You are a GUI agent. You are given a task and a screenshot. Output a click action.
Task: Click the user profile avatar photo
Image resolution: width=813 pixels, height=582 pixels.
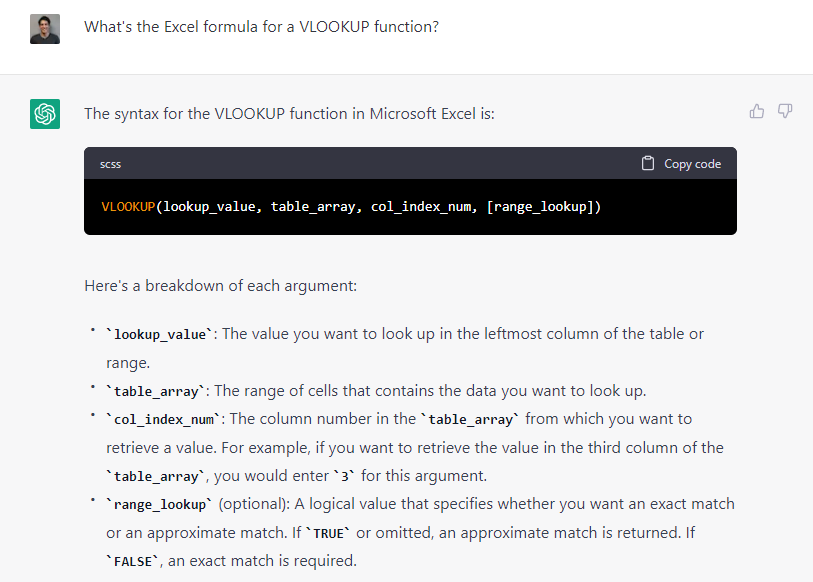[x=45, y=28]
